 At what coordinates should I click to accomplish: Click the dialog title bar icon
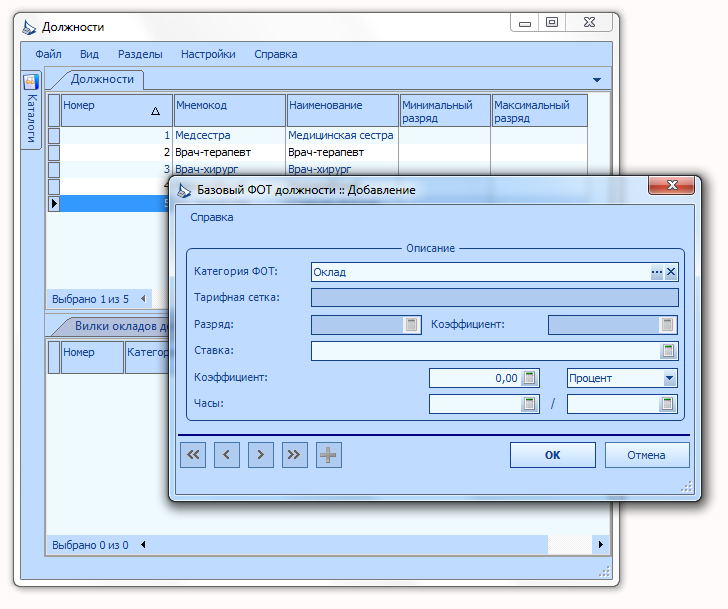184,190
